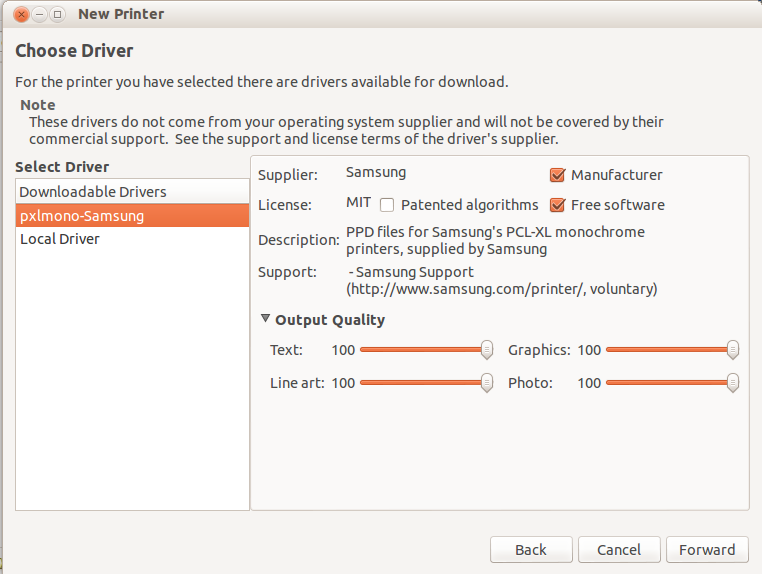This screenshot has width=762, height=574.
Task: Click the Graphics quality slider handle
Action: click(x=733, y=350)
